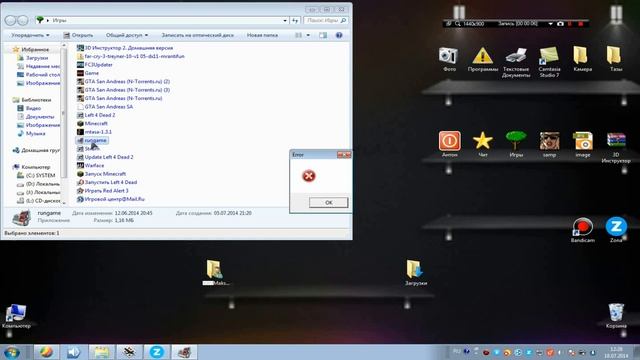Image resolution: width=640 pixels, height=360 pixels.
Task: Open the Чит star icon
Action: pyautogui.click(x=482, y=144)
